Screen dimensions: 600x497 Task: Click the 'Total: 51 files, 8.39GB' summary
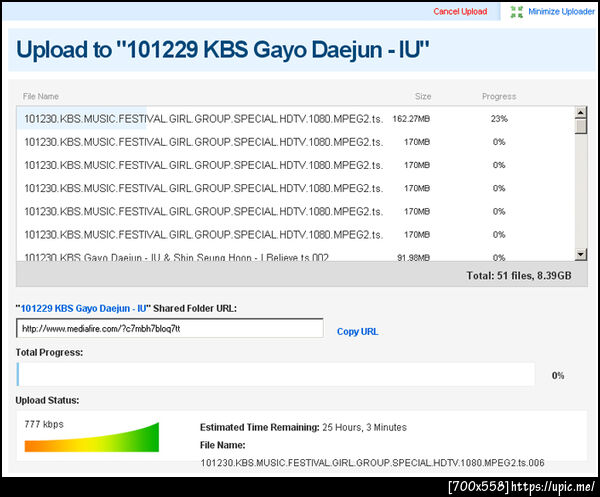coord(518,275)
